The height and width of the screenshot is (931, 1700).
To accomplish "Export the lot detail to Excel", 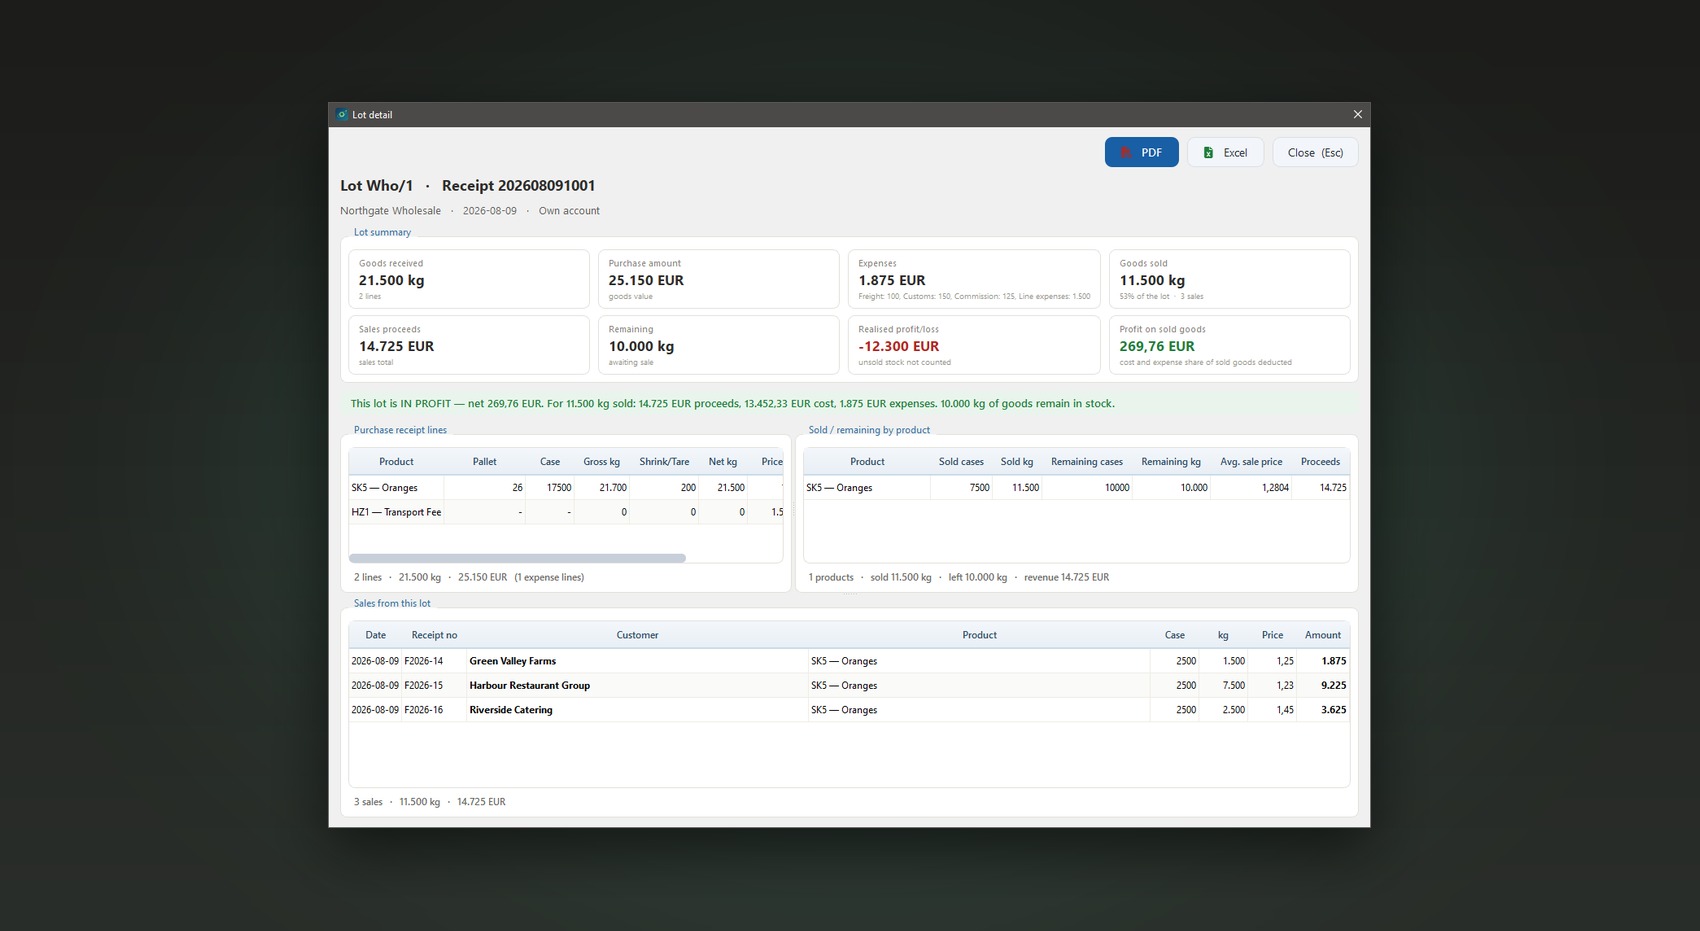I will coord(1225,152).
